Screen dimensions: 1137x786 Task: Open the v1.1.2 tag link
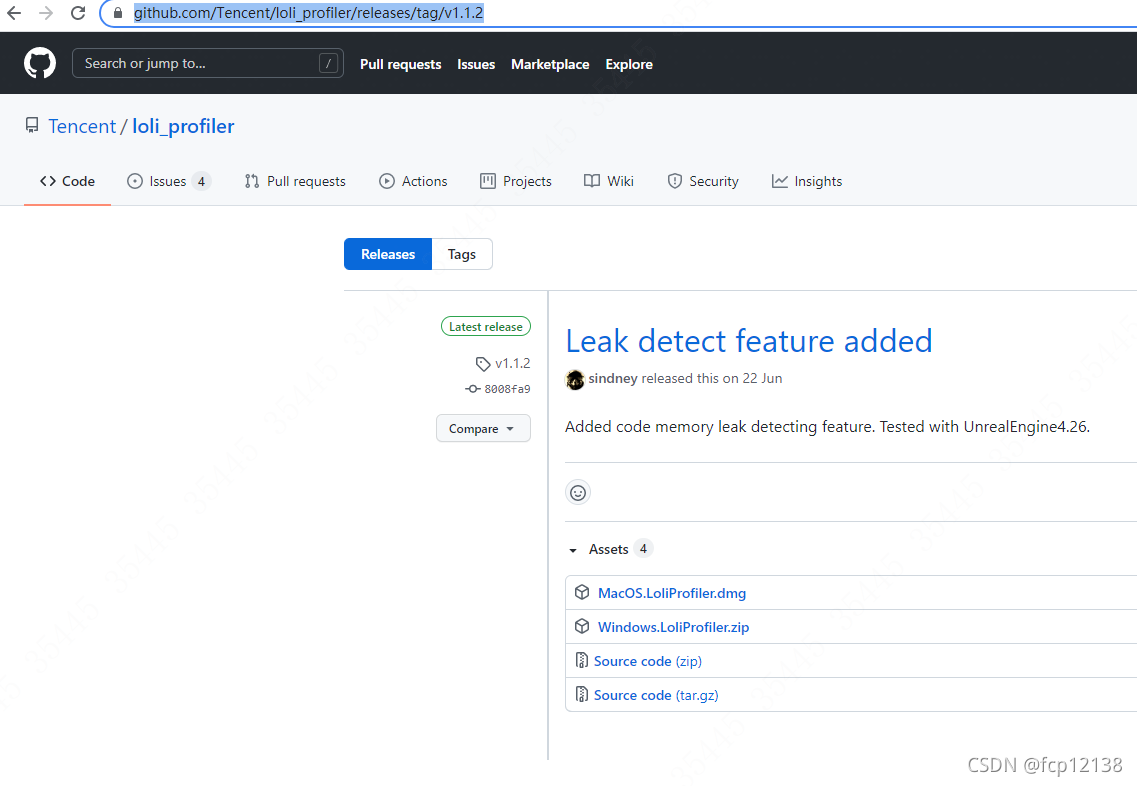tap(513, 363)
